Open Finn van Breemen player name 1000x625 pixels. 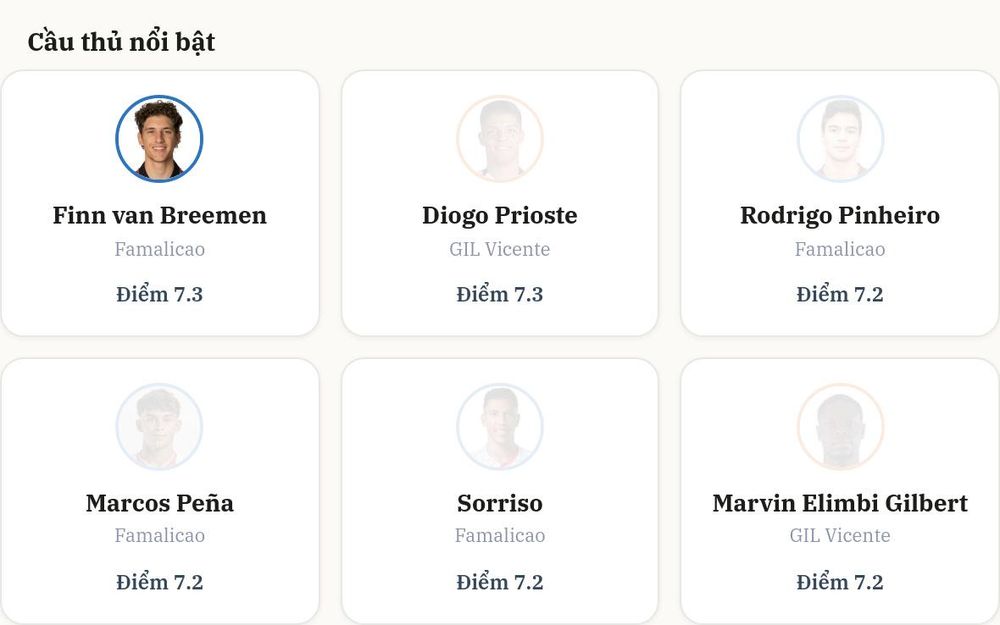point(159,216)
